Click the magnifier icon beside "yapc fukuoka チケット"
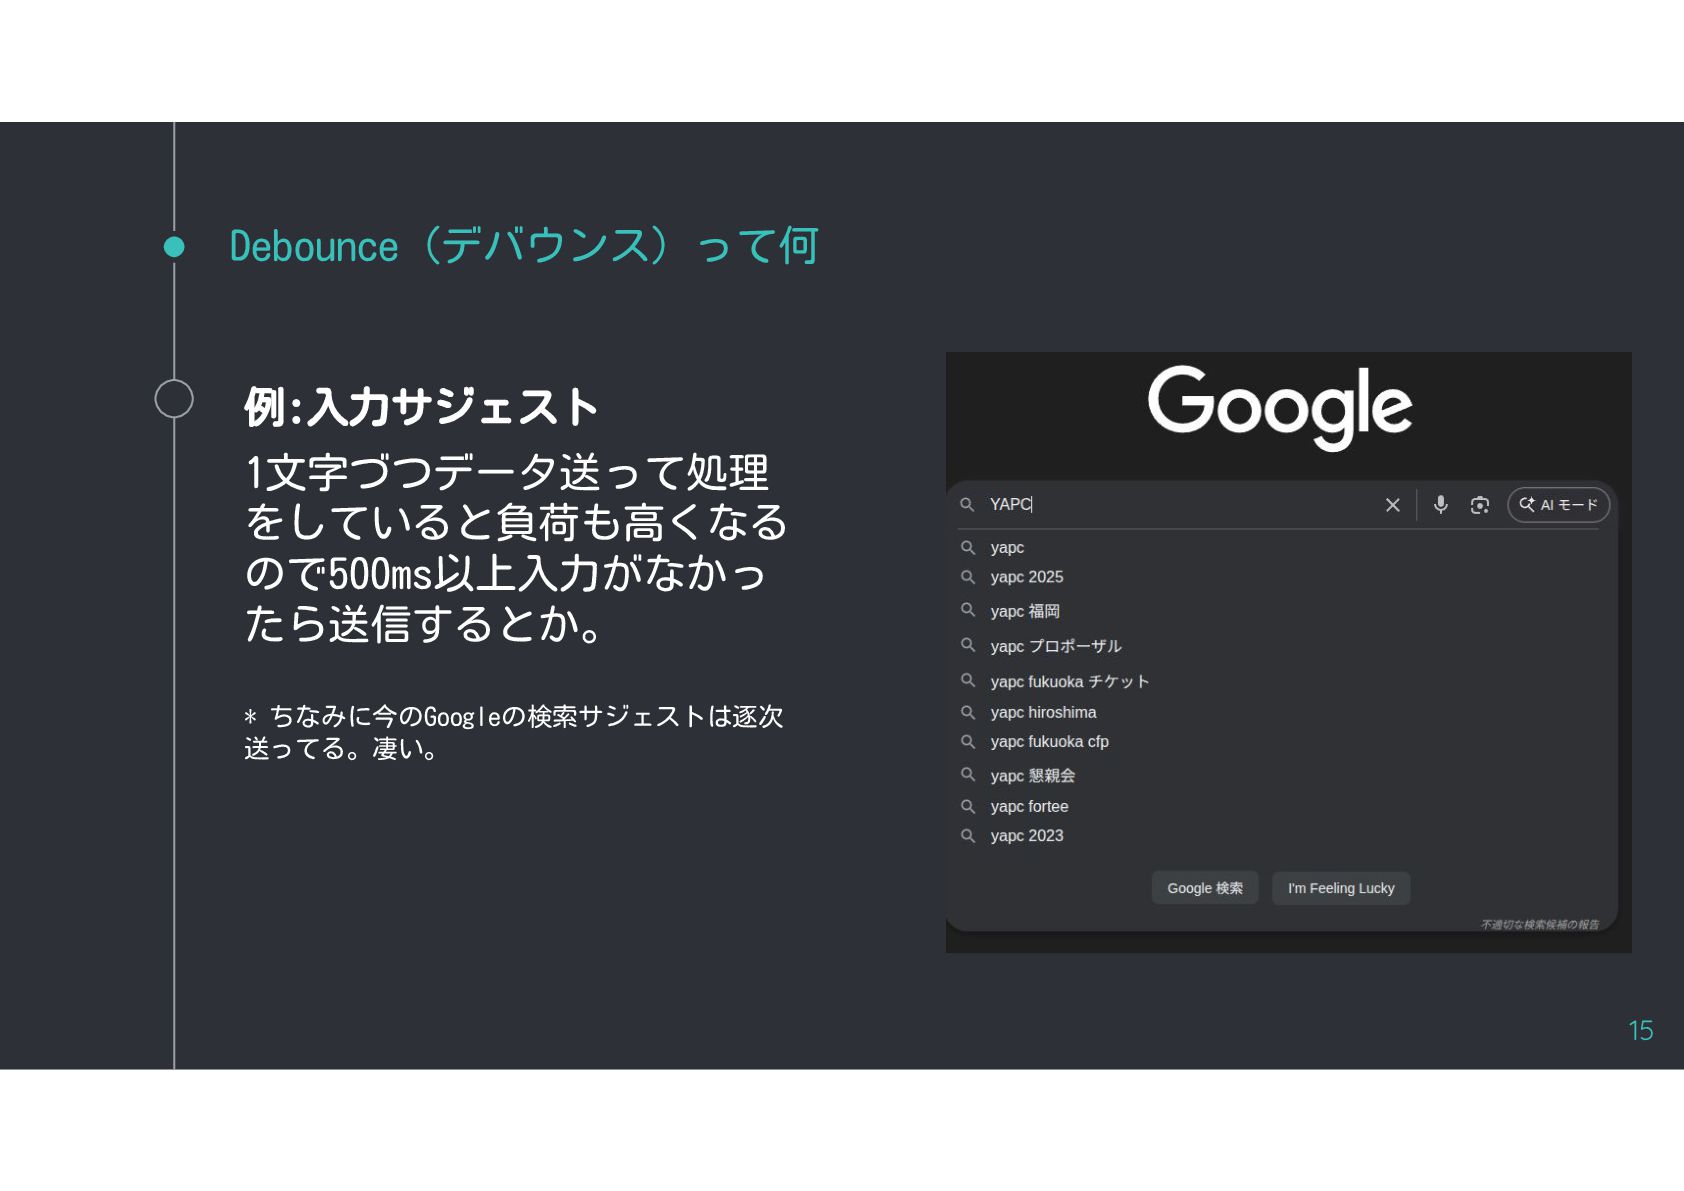Image resolution: width=1684 pixels, height=1191 pixels. (968, 680)
